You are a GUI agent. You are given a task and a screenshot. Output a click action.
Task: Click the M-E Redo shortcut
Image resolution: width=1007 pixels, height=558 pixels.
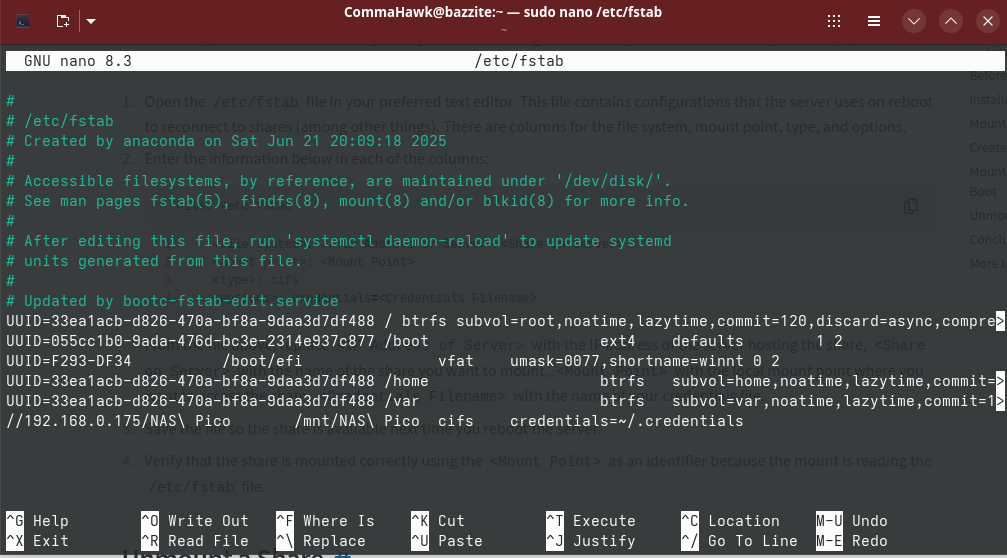pos(852,541)
